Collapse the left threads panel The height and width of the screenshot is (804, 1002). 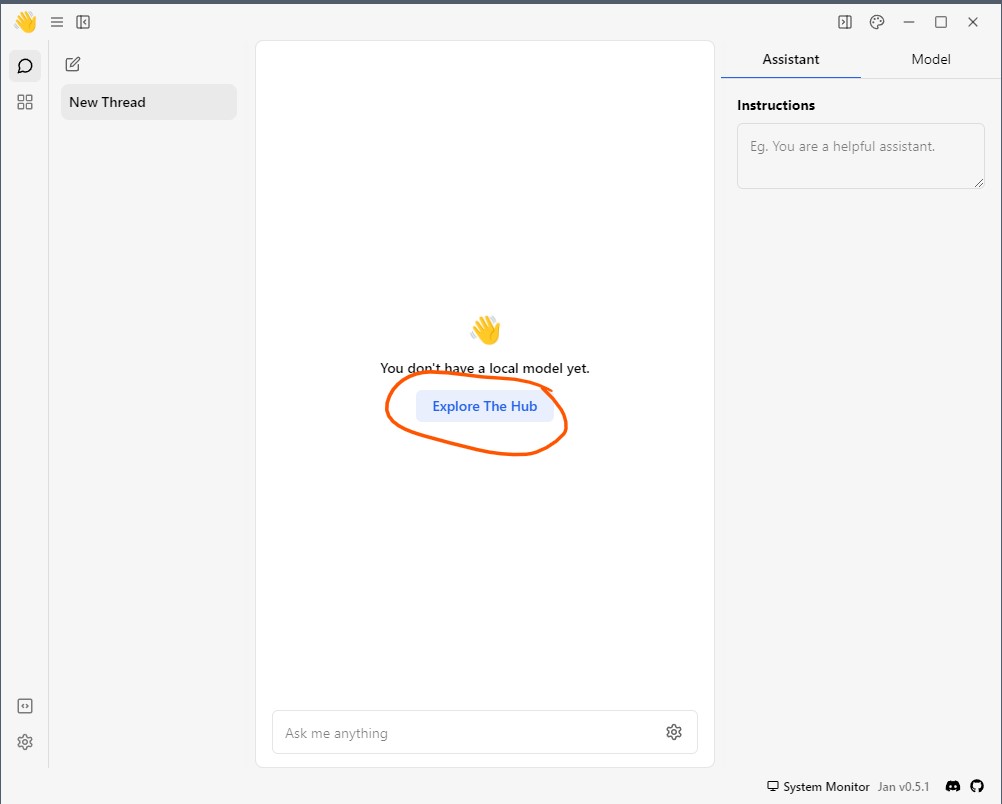83,22
